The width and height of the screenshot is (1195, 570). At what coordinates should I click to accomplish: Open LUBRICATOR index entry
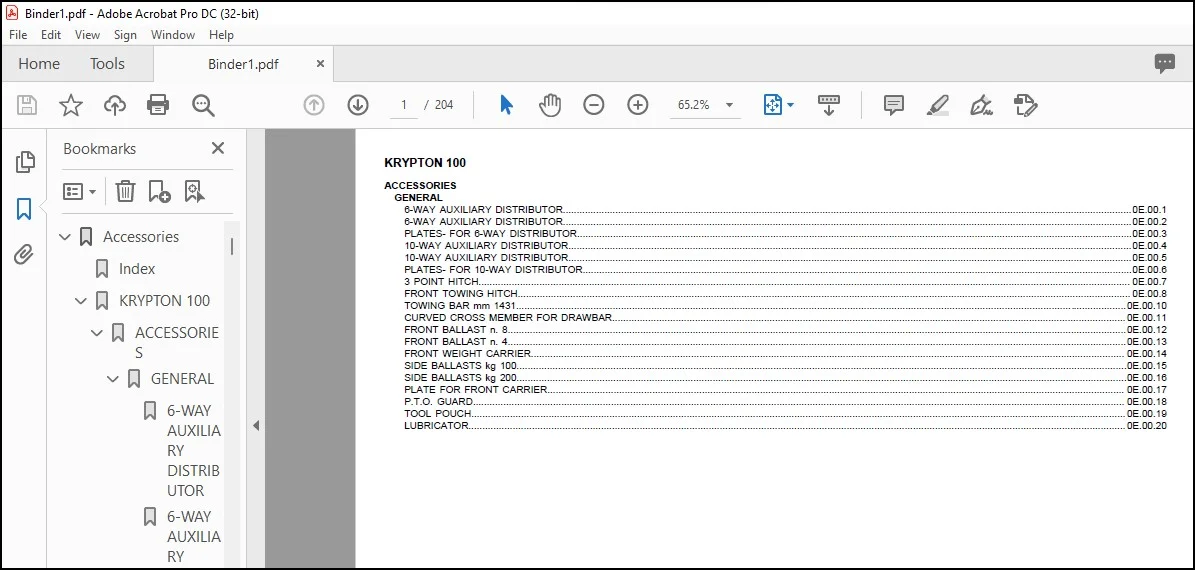pyautogui.click(x=785, y=426)
